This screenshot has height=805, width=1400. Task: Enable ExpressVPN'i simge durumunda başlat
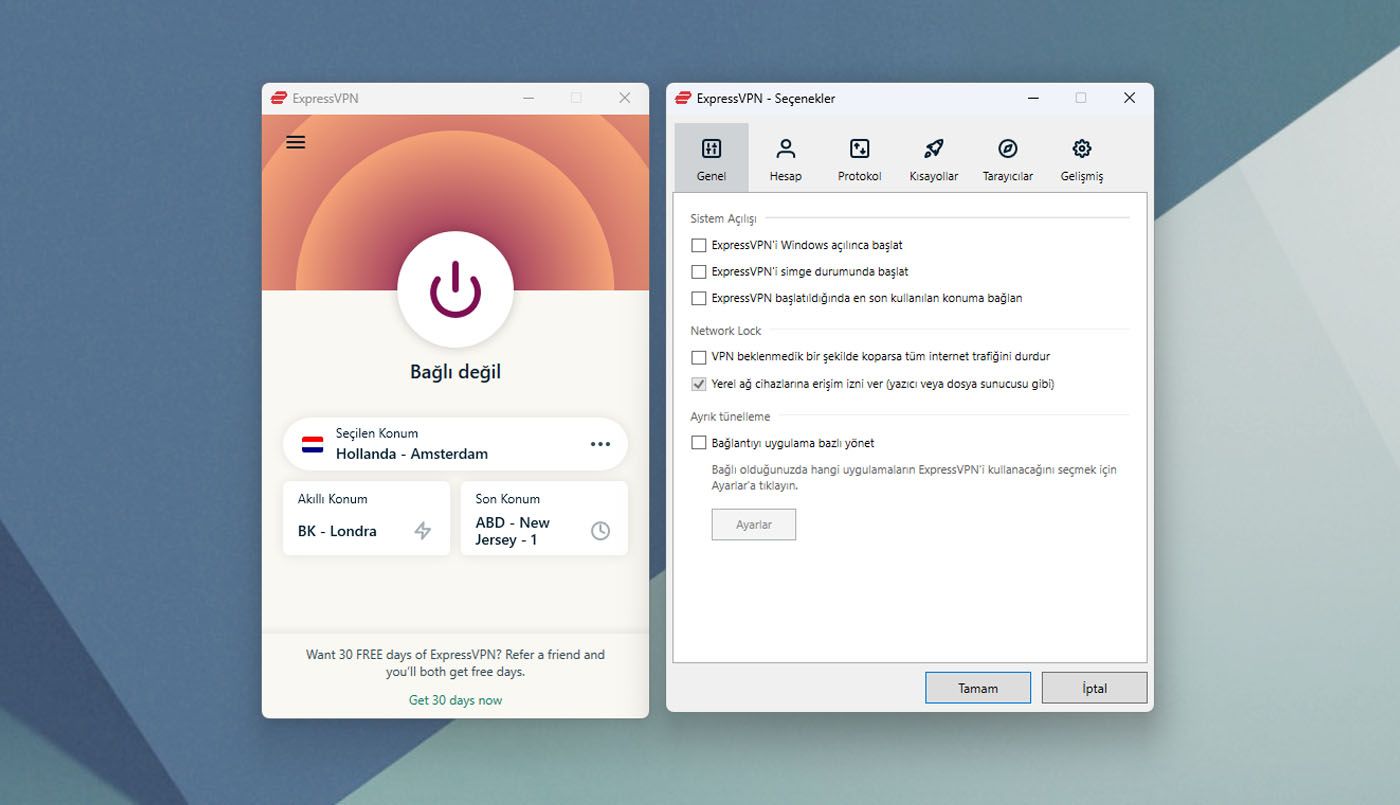pyautogui.click(x=699, y=271)
